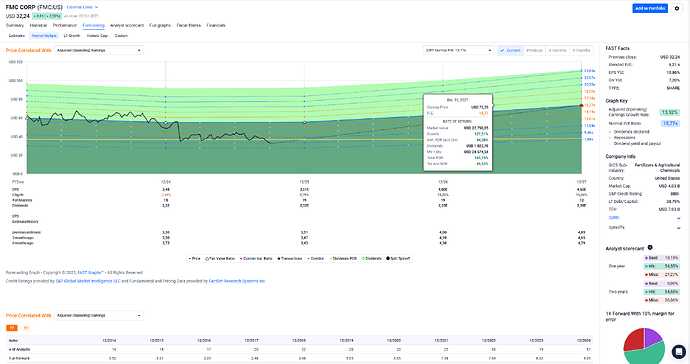Select the Estimates sub-tab
The width and height of the screenshot is (690, 364).
coord(17,36)
